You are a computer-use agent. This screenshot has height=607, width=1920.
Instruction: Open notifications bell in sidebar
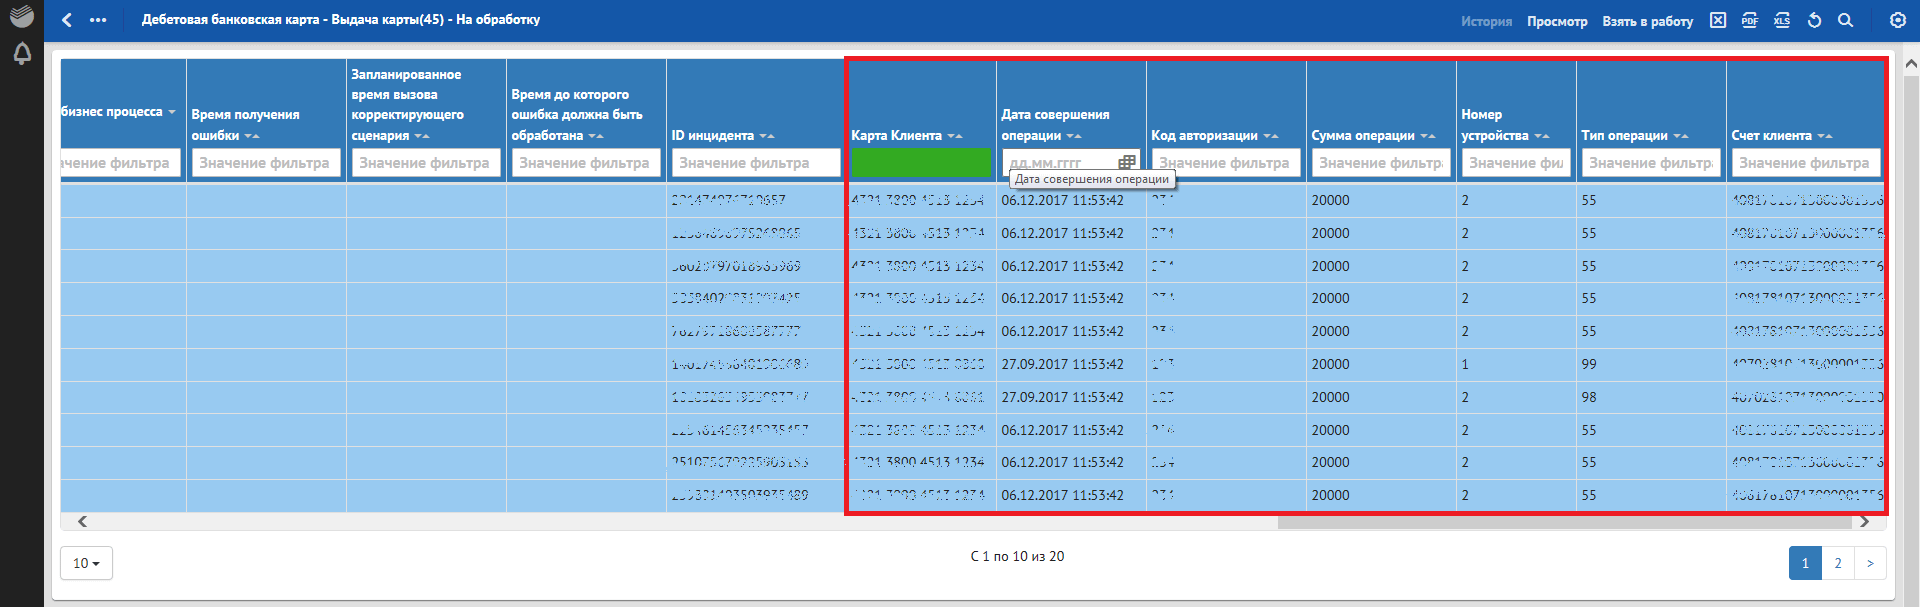click(22, 54)
